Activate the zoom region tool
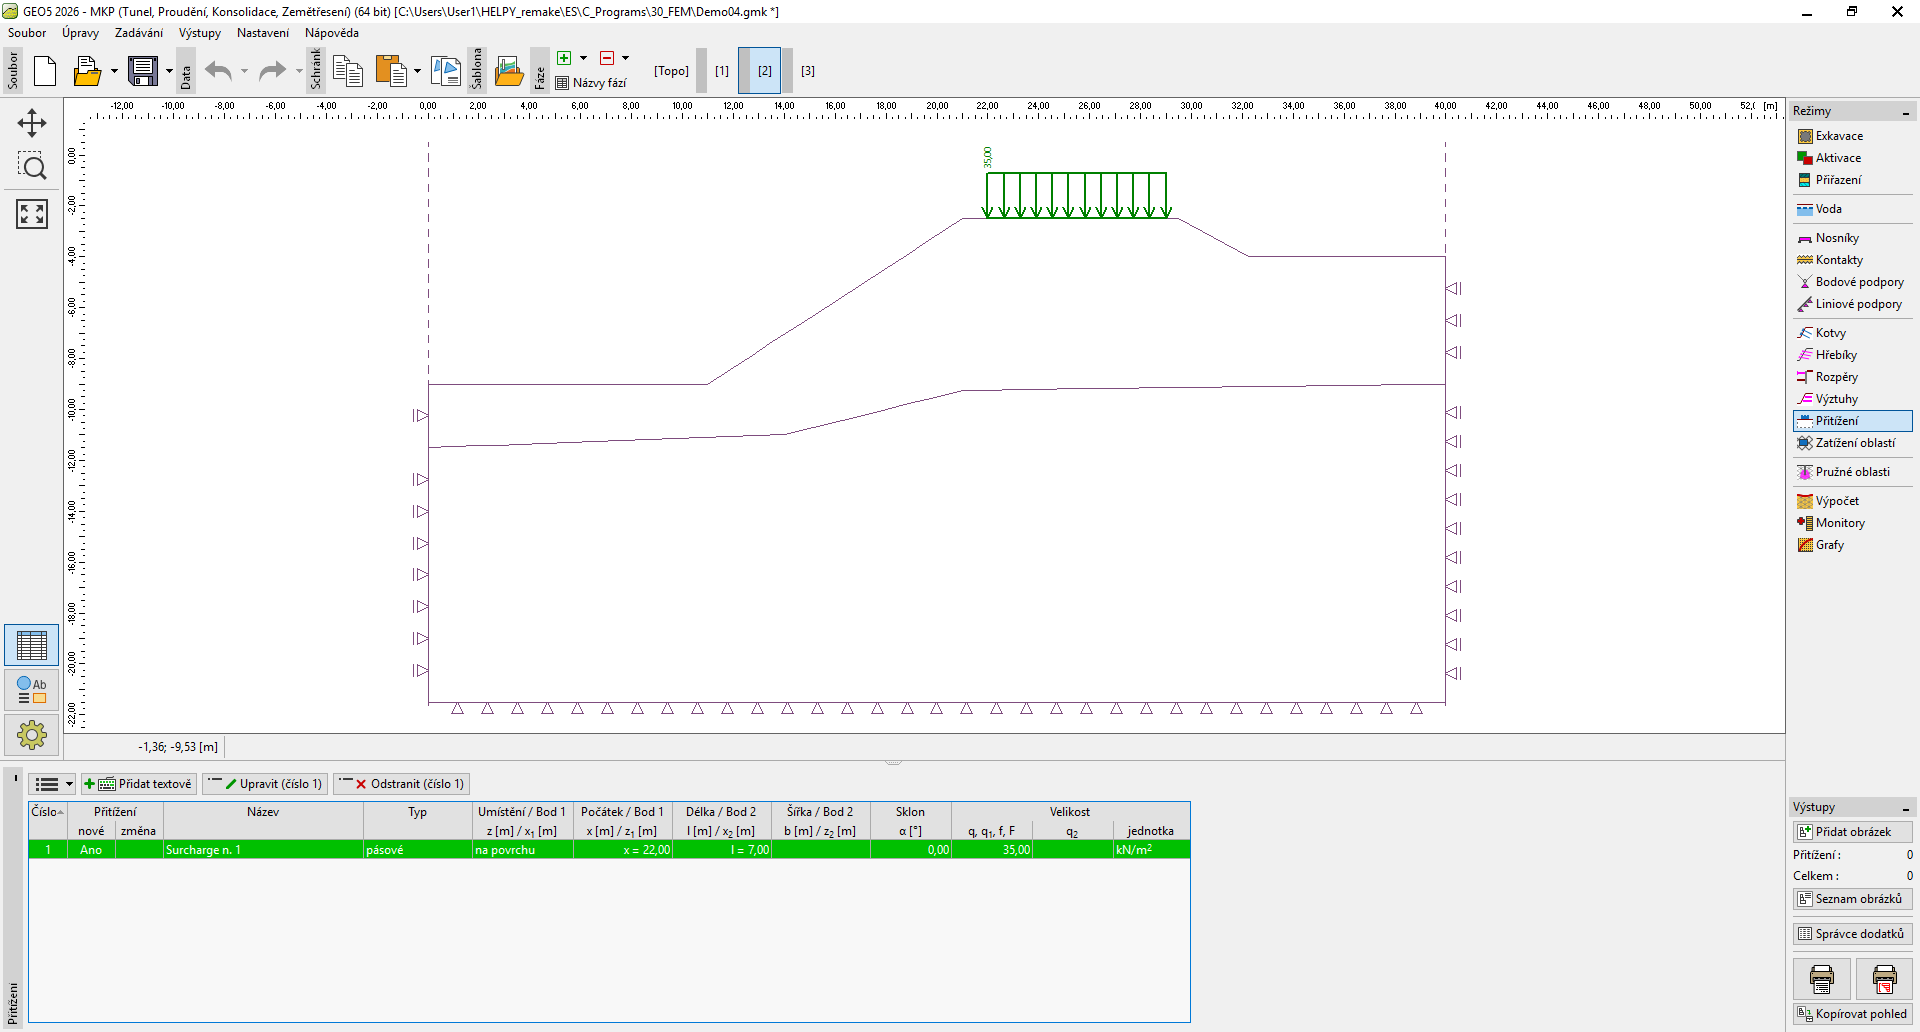Image resolution: width=1920 pixels, height=1032 pixels. 32,166
